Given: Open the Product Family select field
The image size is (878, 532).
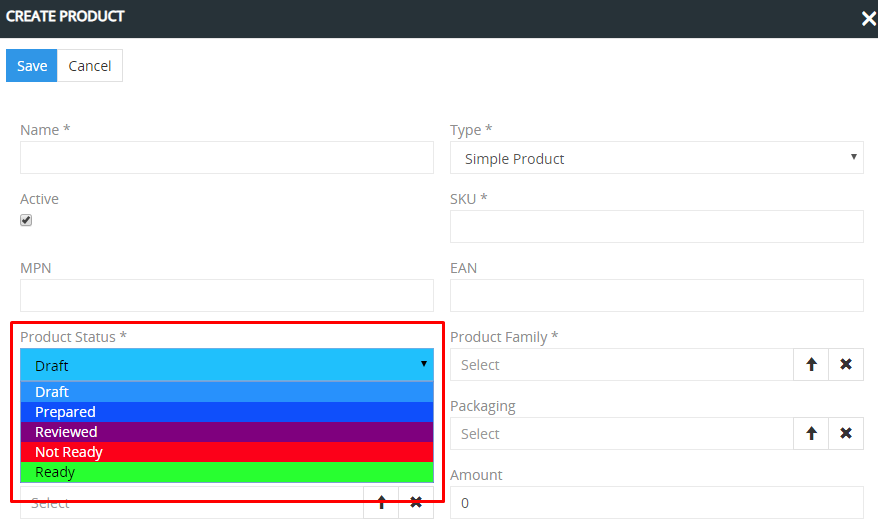Looking at the screenshot, I should click(x=621, y=365).
